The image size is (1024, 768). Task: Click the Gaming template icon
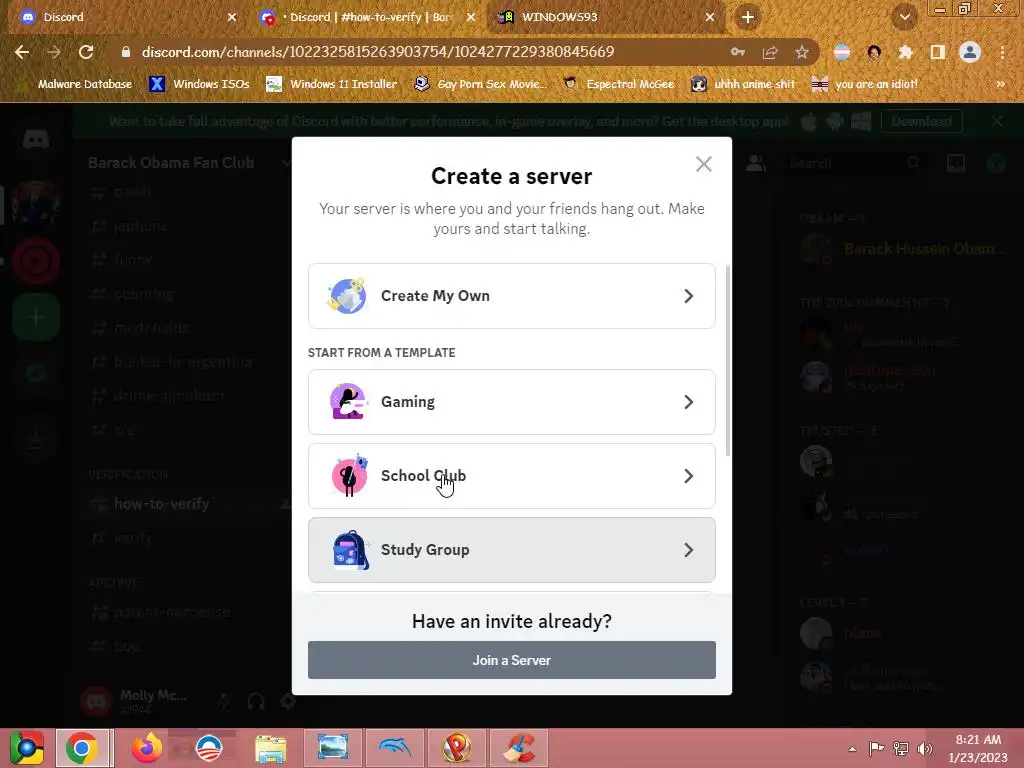348,401
